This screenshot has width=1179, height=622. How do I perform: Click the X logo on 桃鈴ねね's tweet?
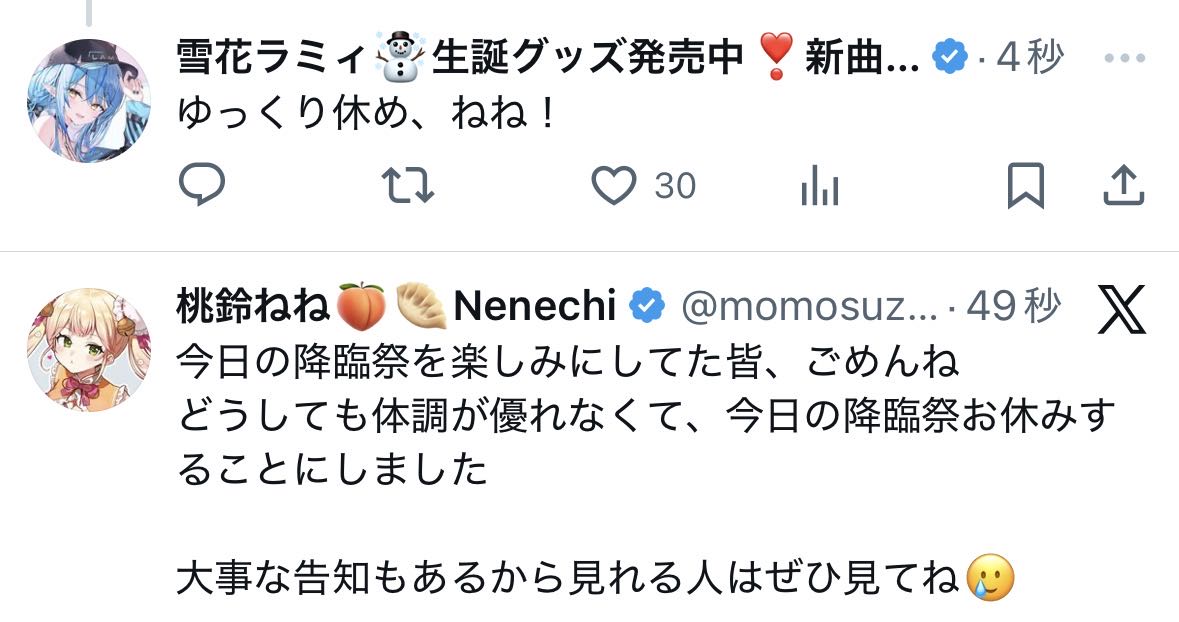pos(1122,309)
